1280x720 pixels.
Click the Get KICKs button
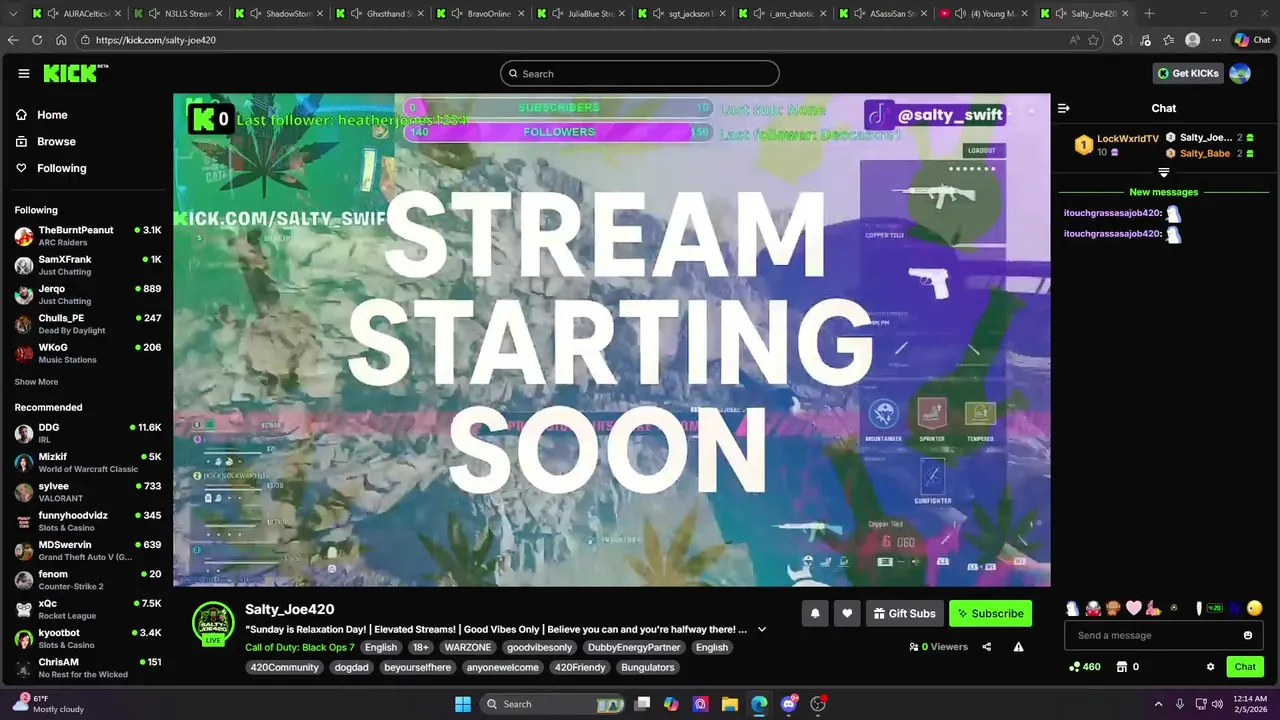[1188, 73]
